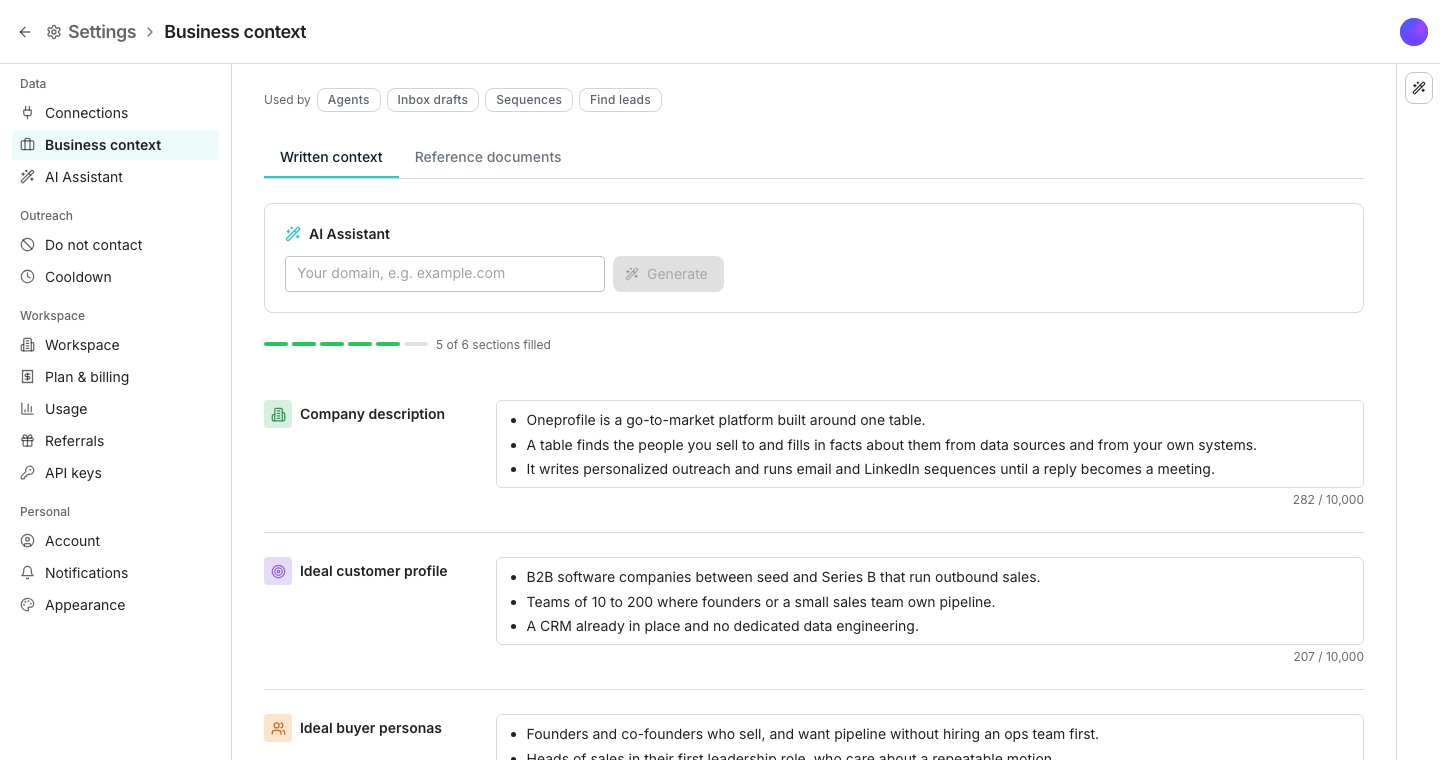1440x760 pixels.
Task: Click the AI Assistant card wand icon
Action: (x=293, y=234)
